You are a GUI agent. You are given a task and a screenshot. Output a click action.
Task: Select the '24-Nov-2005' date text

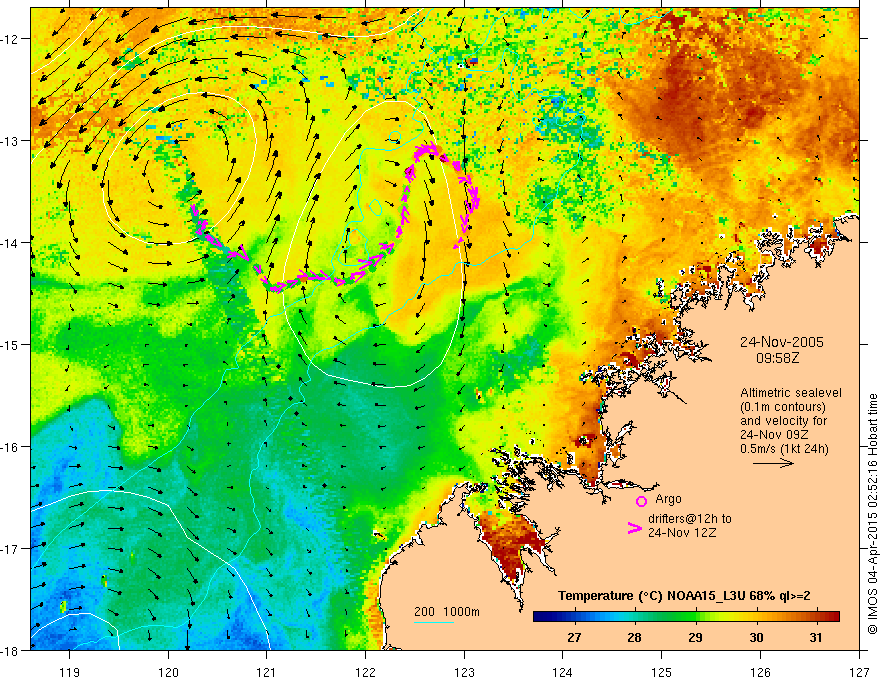click(x=782, y=342)
